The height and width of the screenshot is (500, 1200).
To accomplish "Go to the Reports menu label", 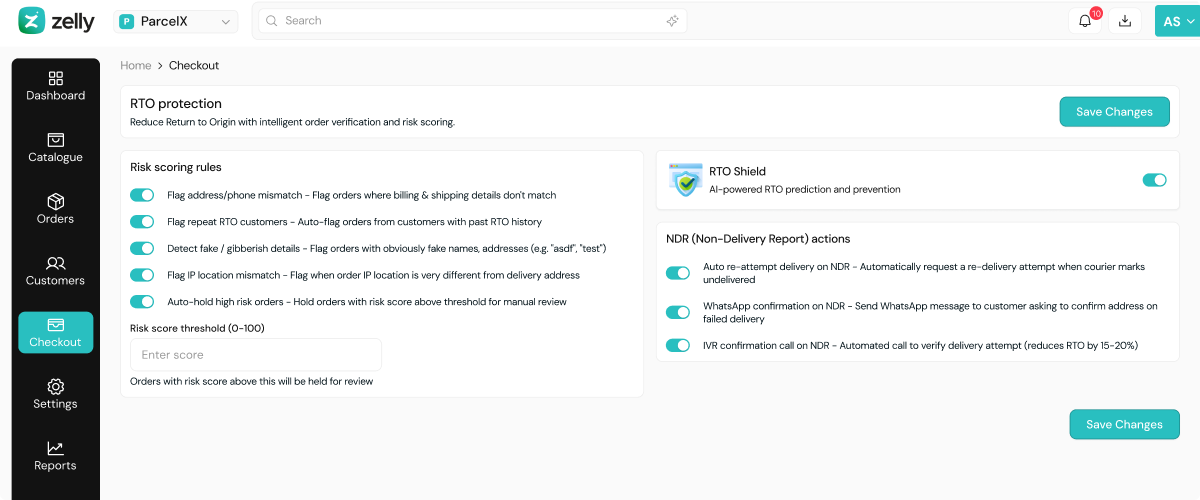I will [x=56, y=466].
